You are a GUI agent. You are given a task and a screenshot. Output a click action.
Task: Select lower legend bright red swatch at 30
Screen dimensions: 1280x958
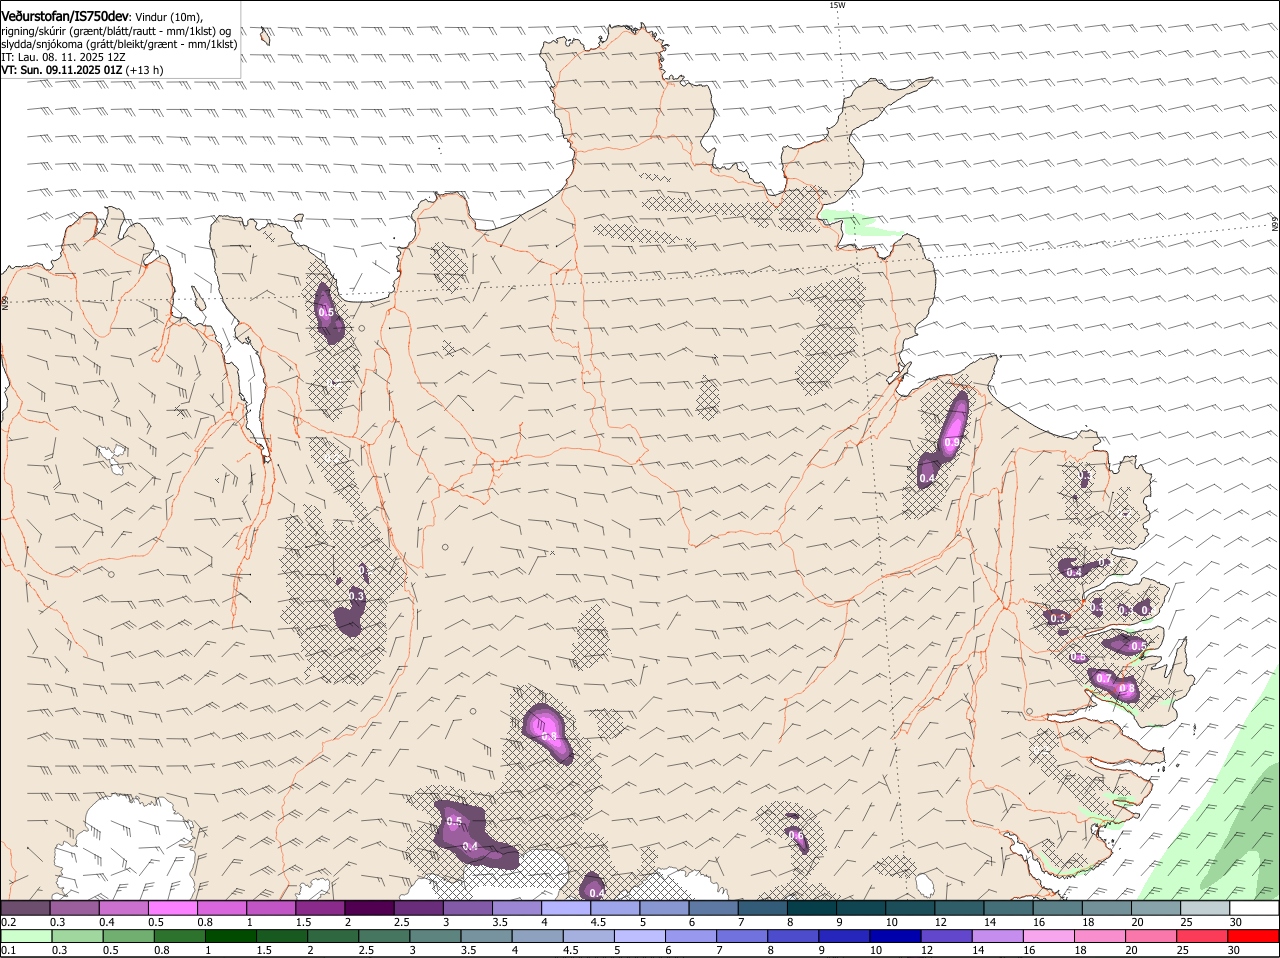1253,936
